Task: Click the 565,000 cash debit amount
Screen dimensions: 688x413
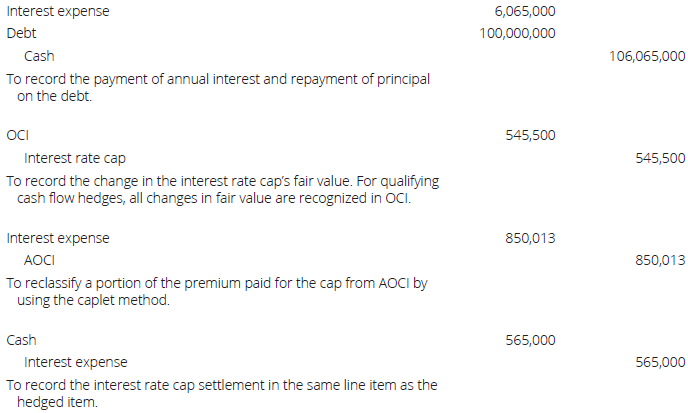Action: tap(531, 340)
